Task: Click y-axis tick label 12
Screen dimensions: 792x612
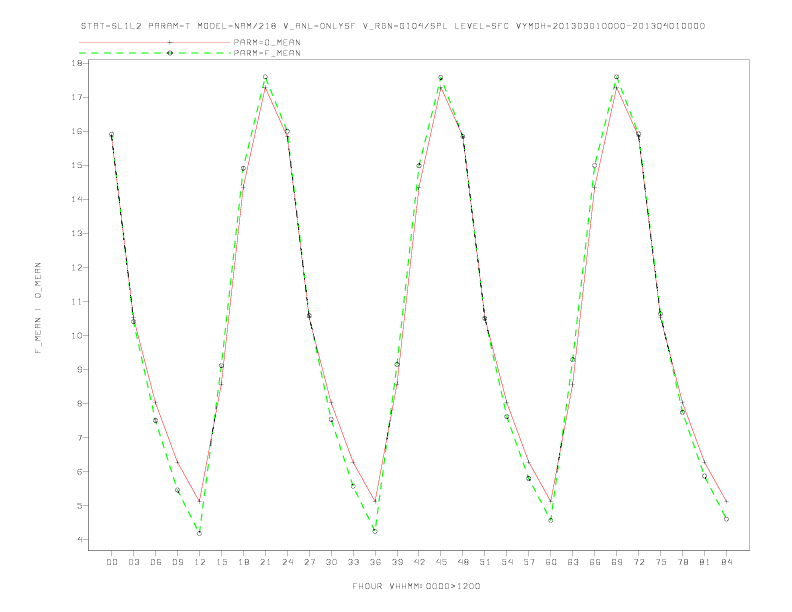Action: pos(77,268)
